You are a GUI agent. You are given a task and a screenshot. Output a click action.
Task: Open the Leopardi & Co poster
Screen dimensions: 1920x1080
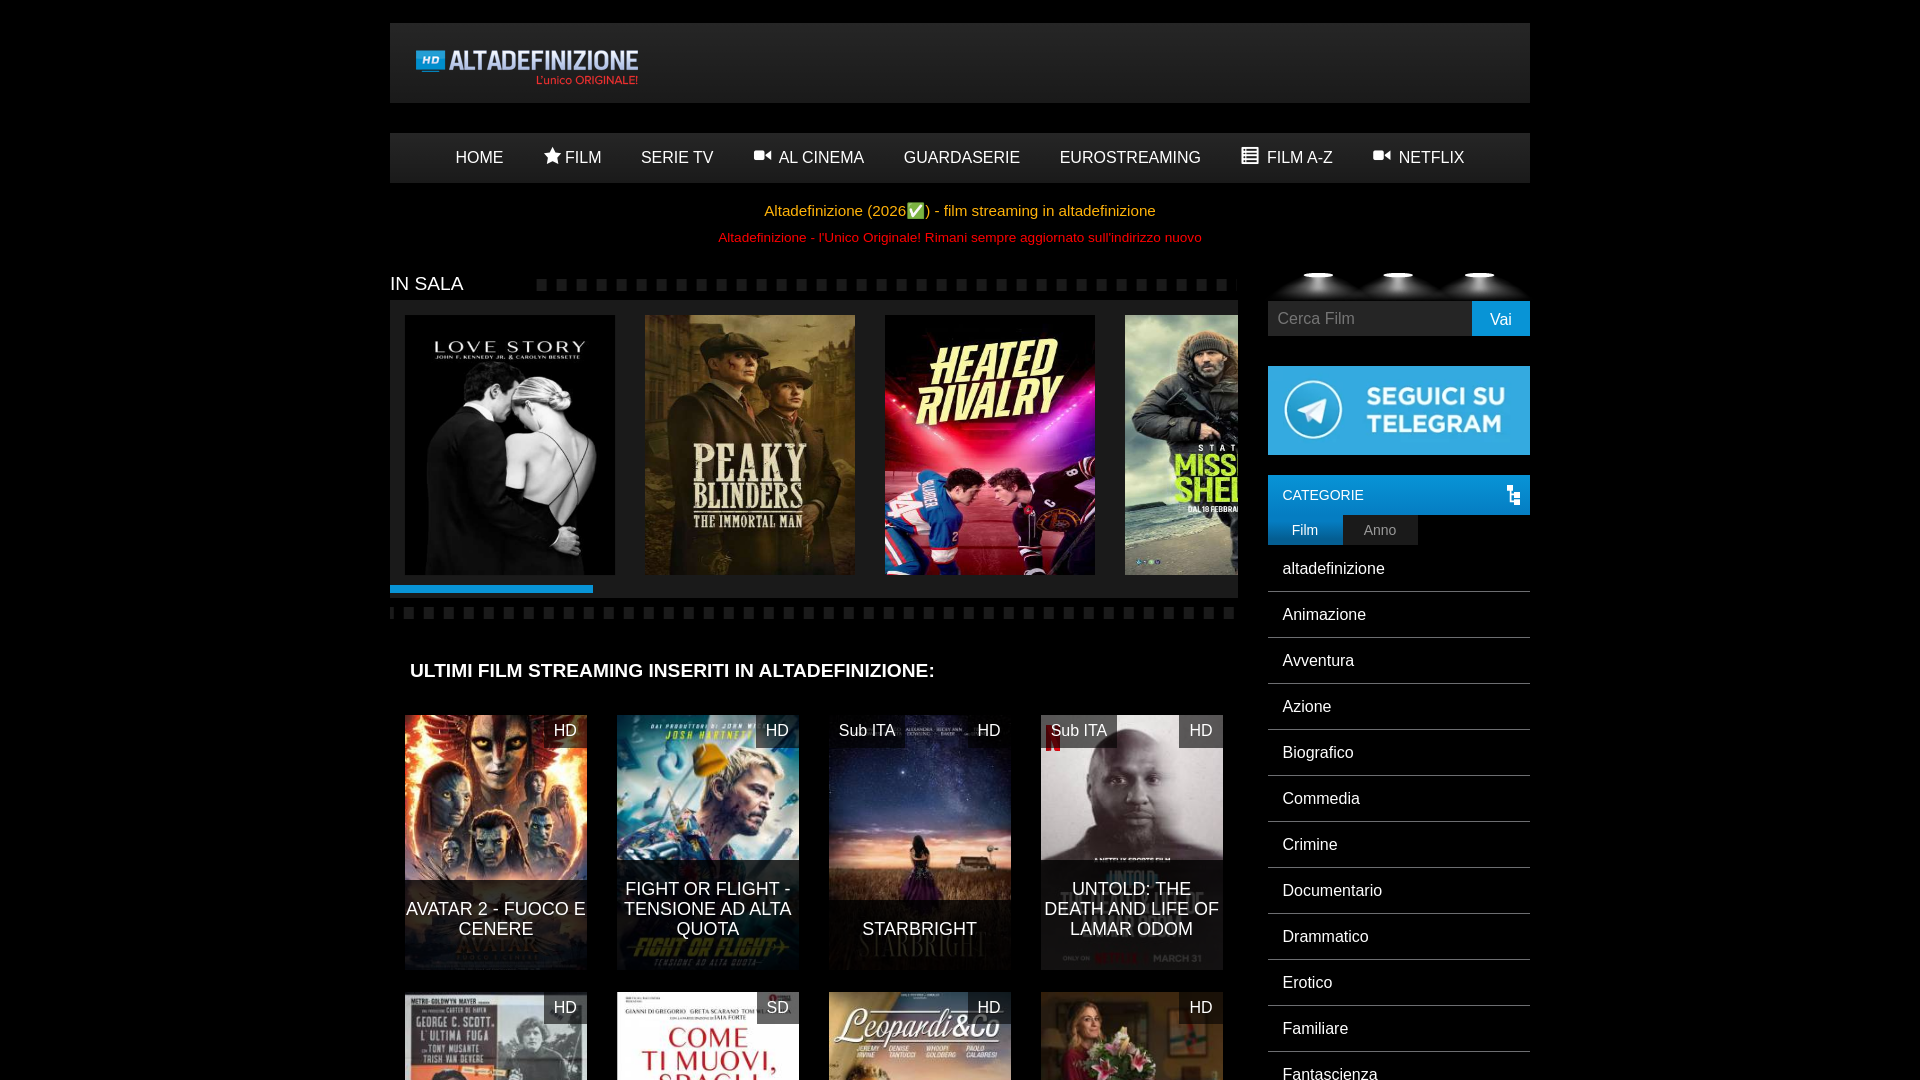[920, 1036]
